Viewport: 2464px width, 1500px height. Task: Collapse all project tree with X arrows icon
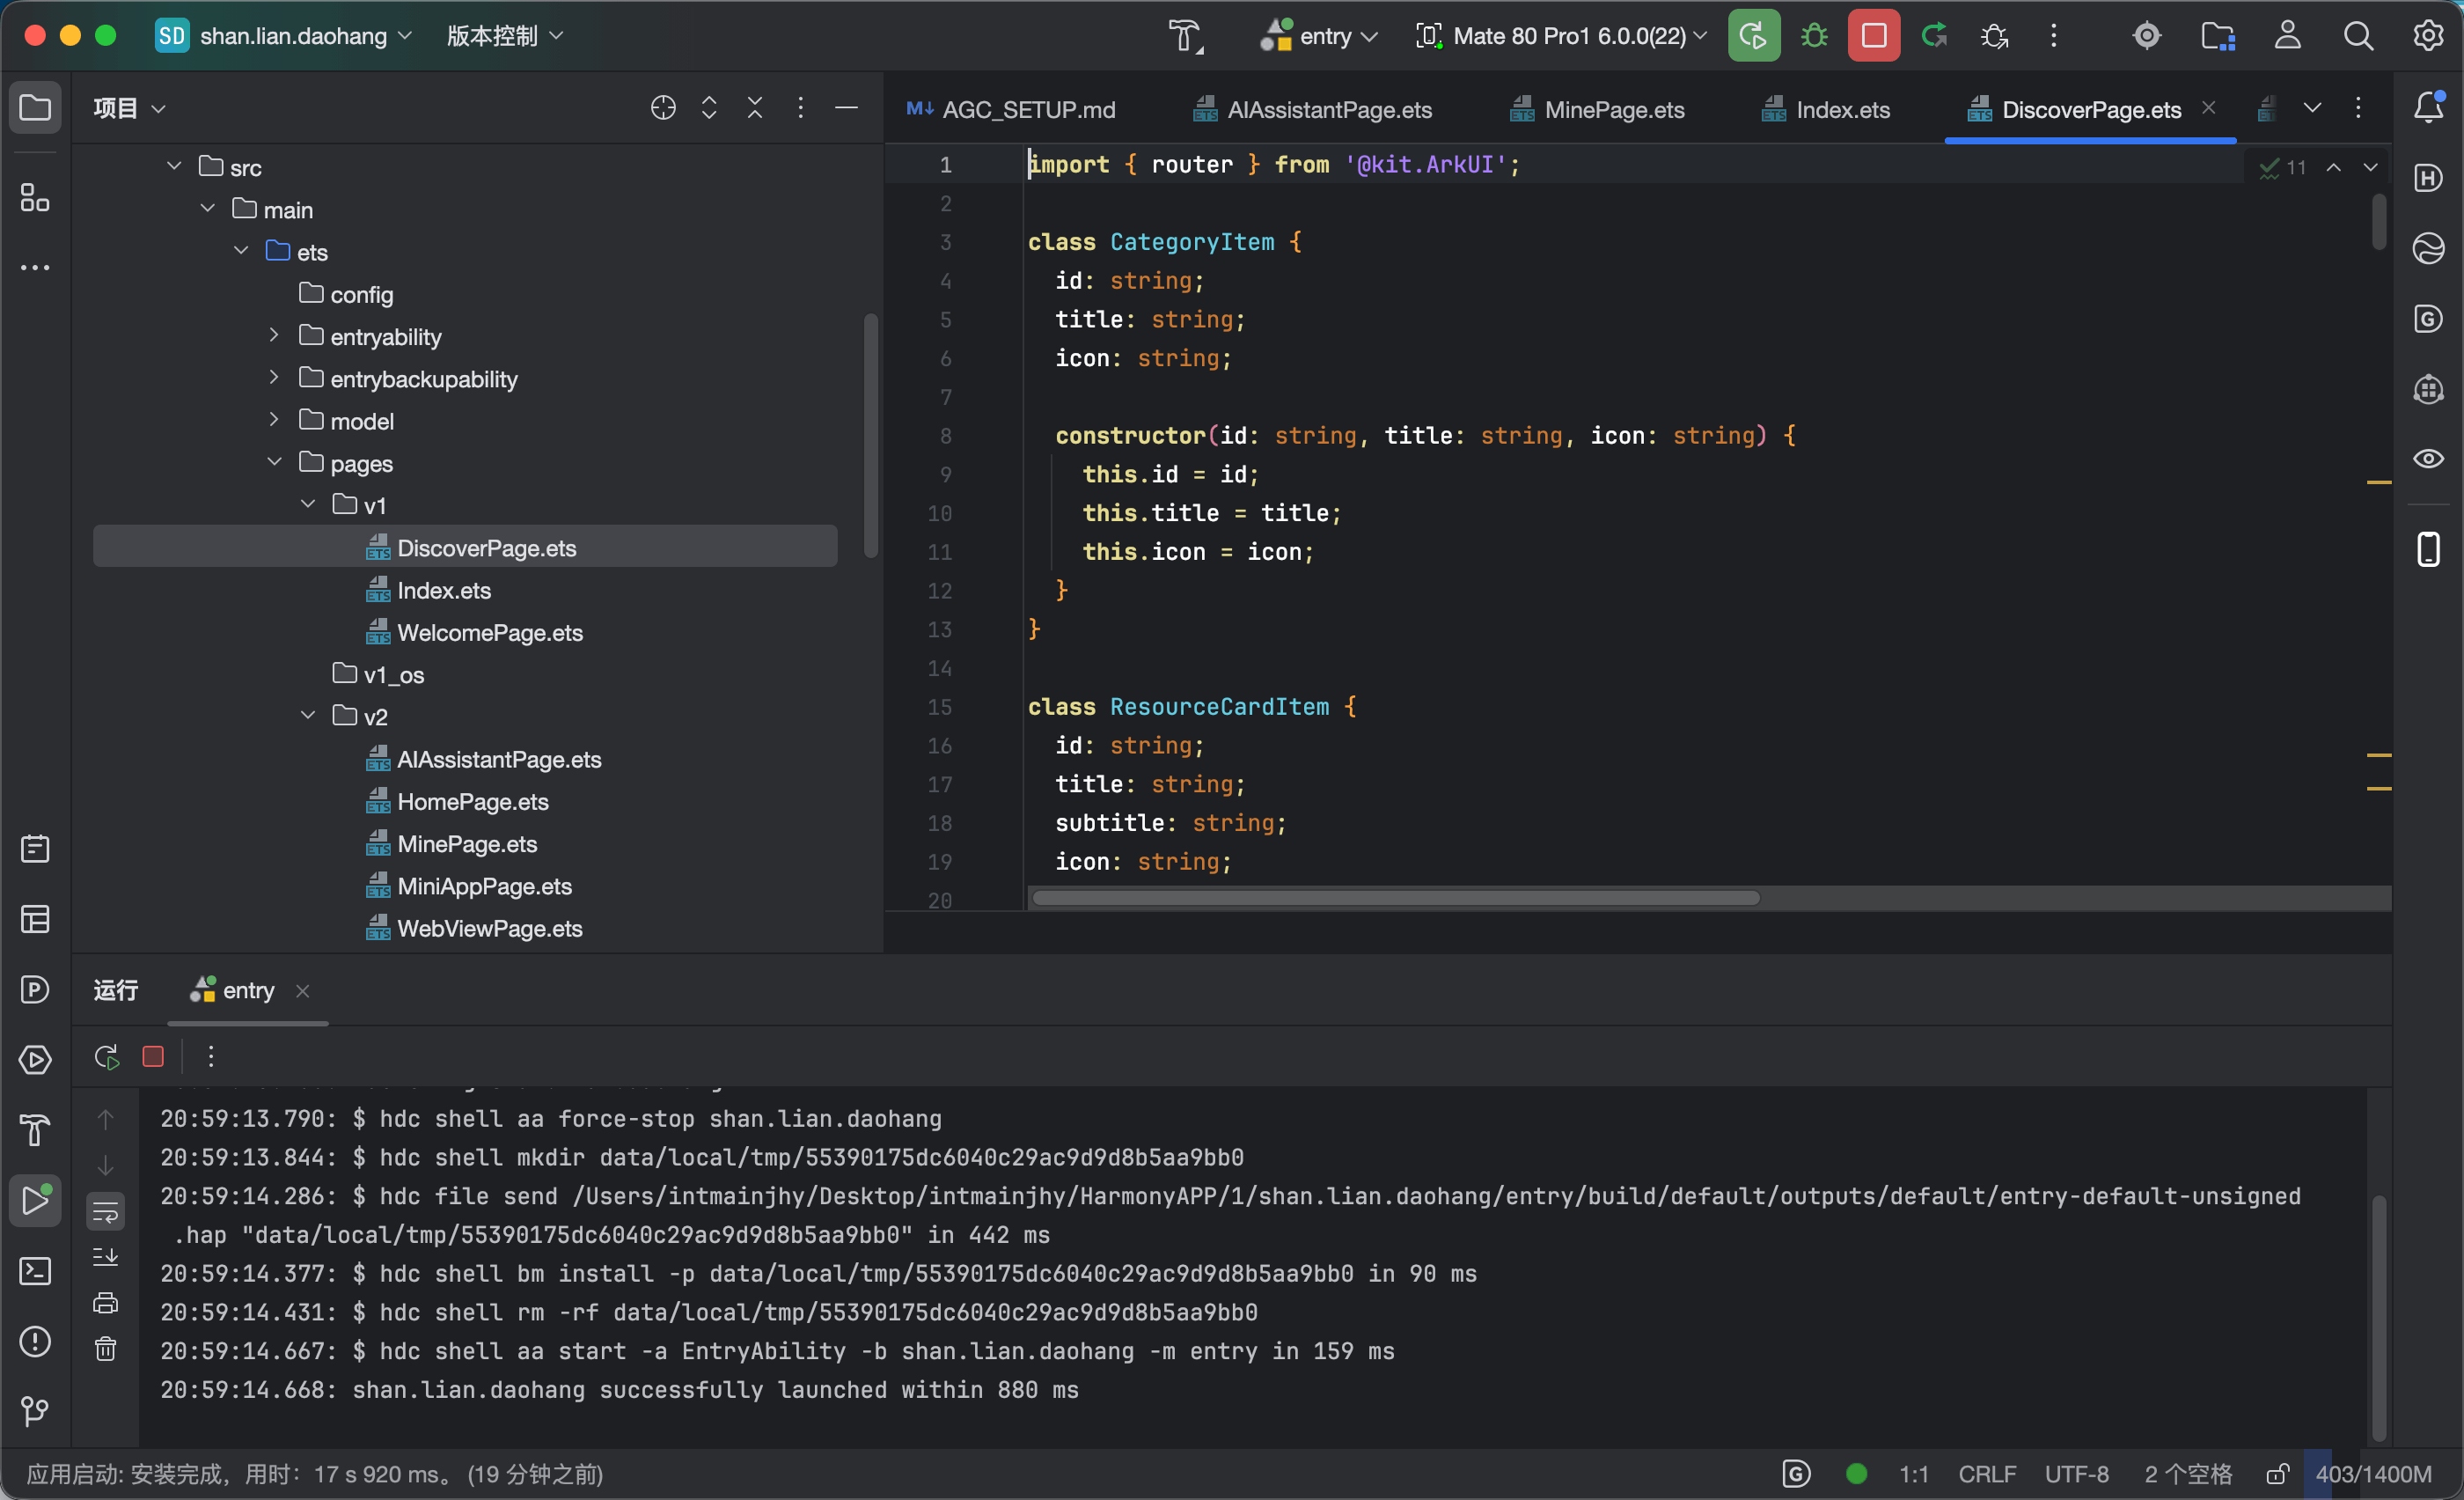click(x=755, y=107)
